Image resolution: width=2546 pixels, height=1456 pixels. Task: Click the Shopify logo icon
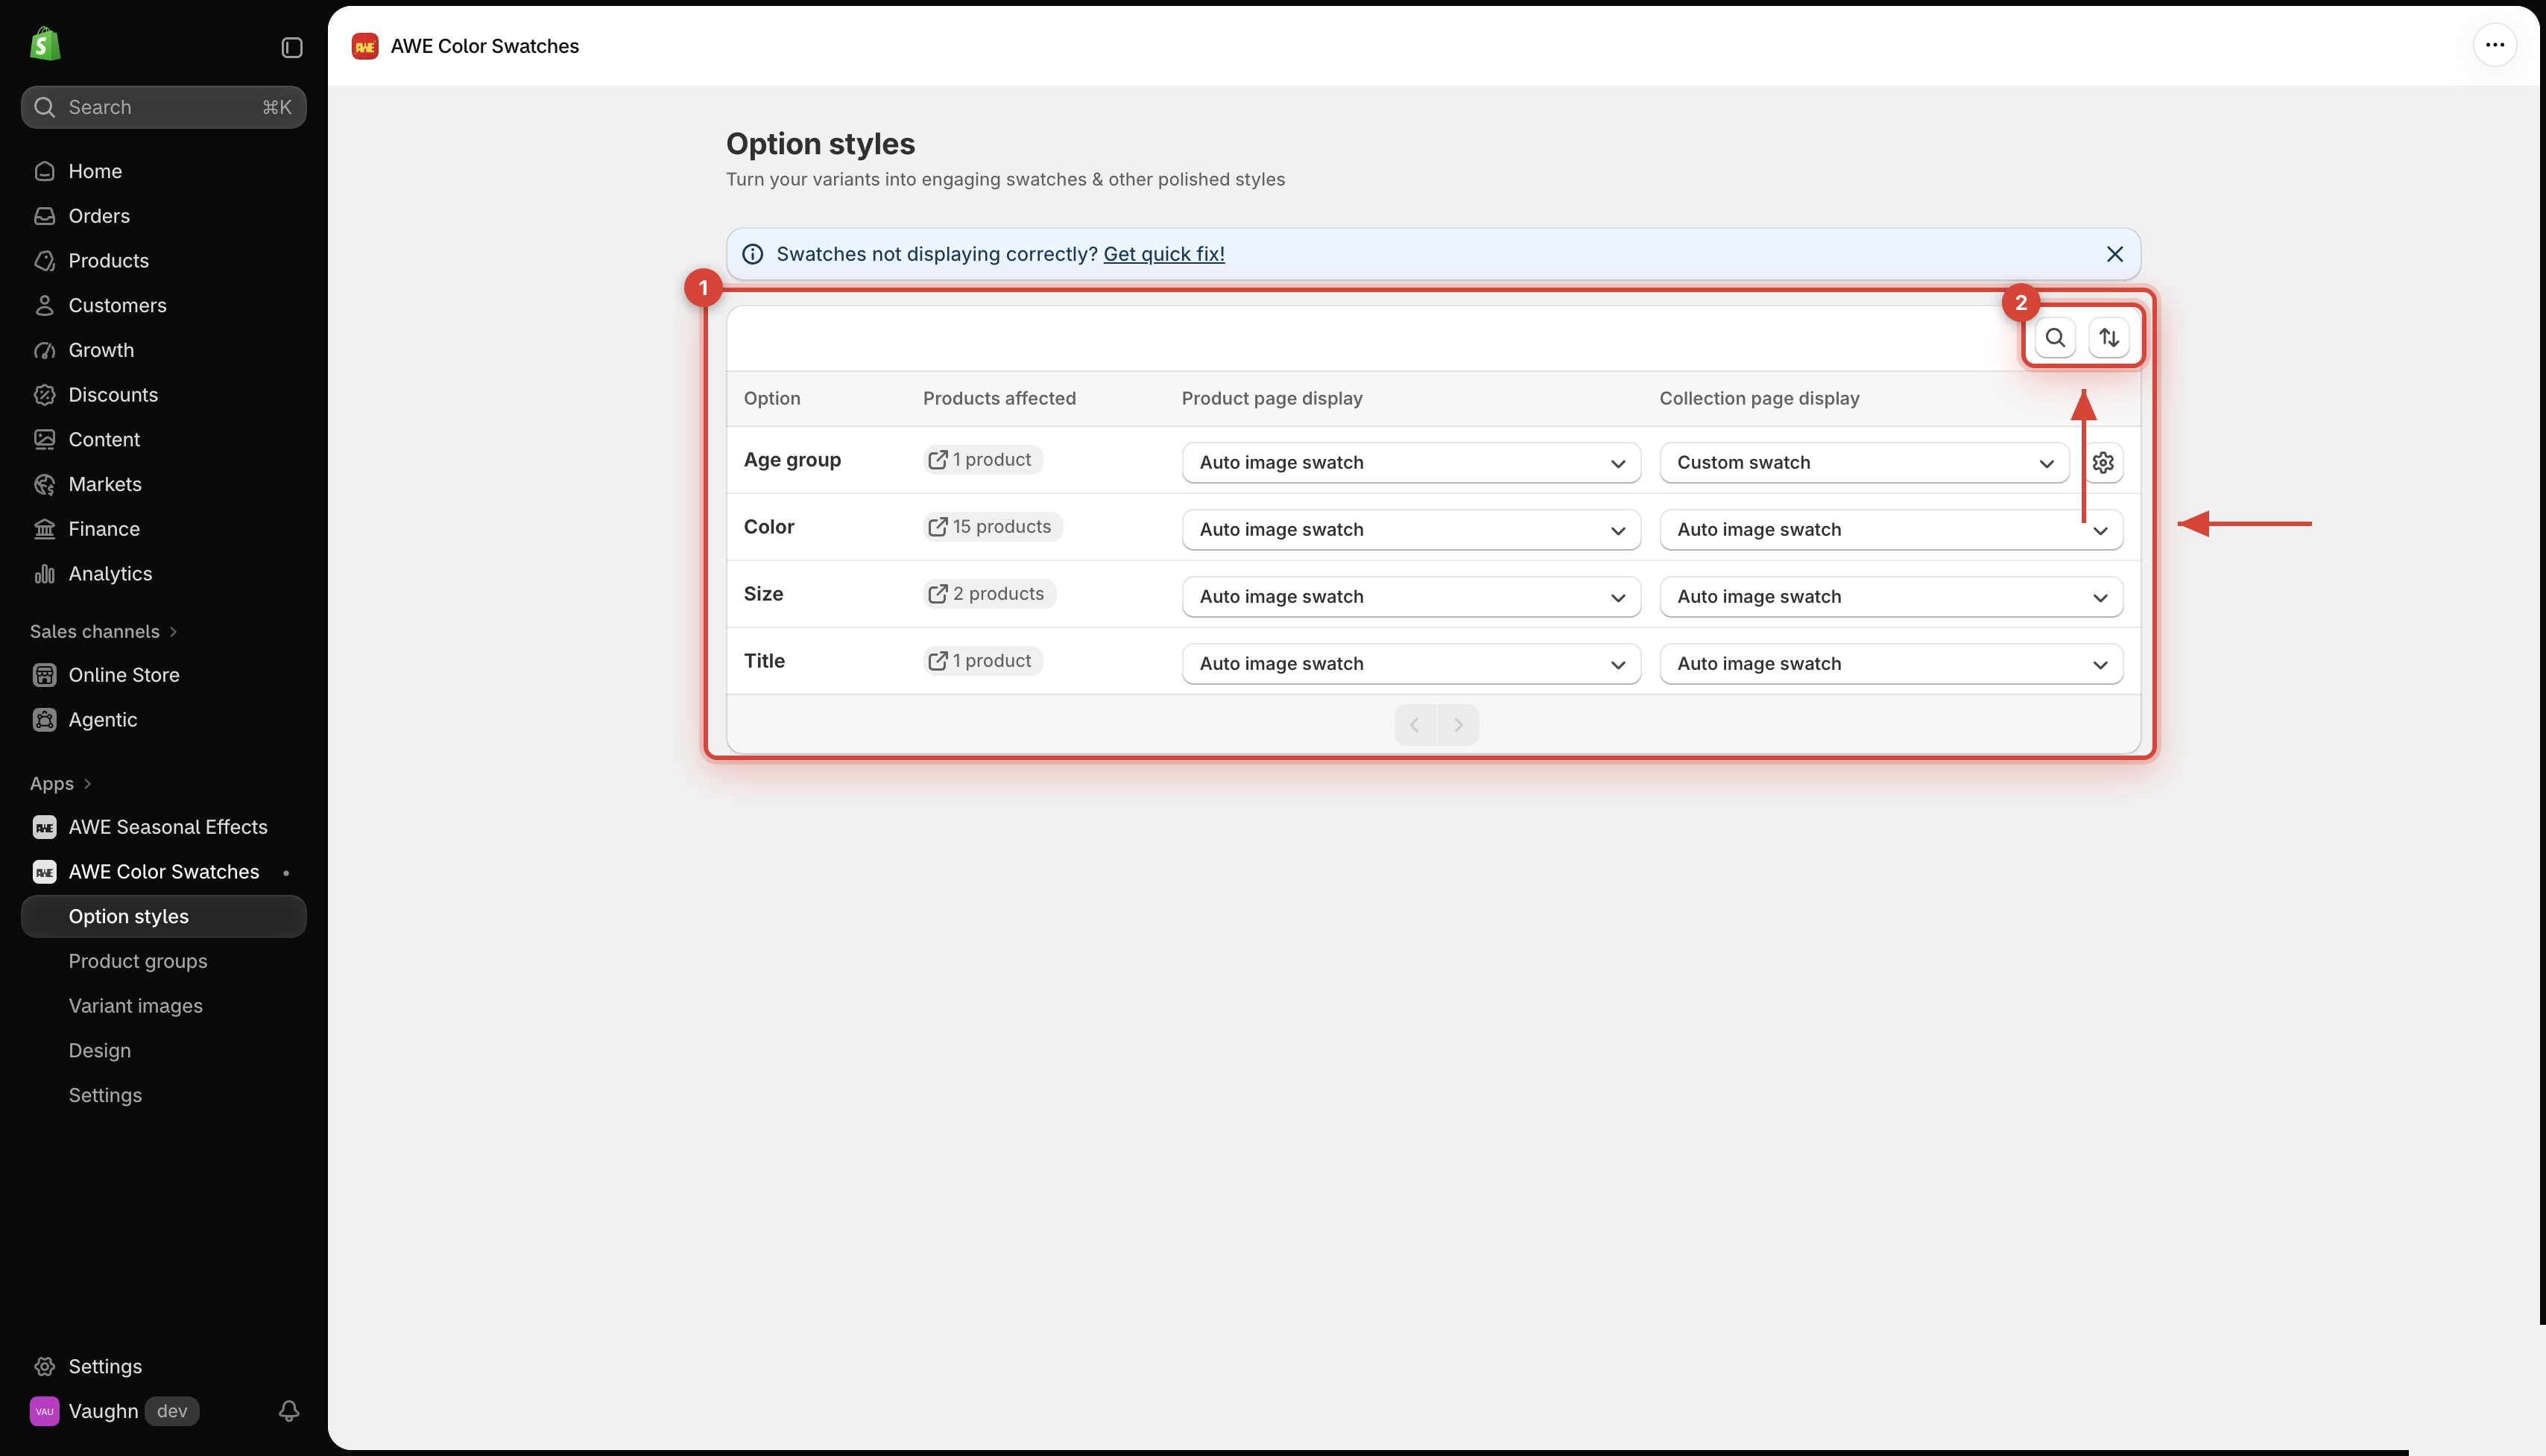pyautogui.click(x=45, y=45)
